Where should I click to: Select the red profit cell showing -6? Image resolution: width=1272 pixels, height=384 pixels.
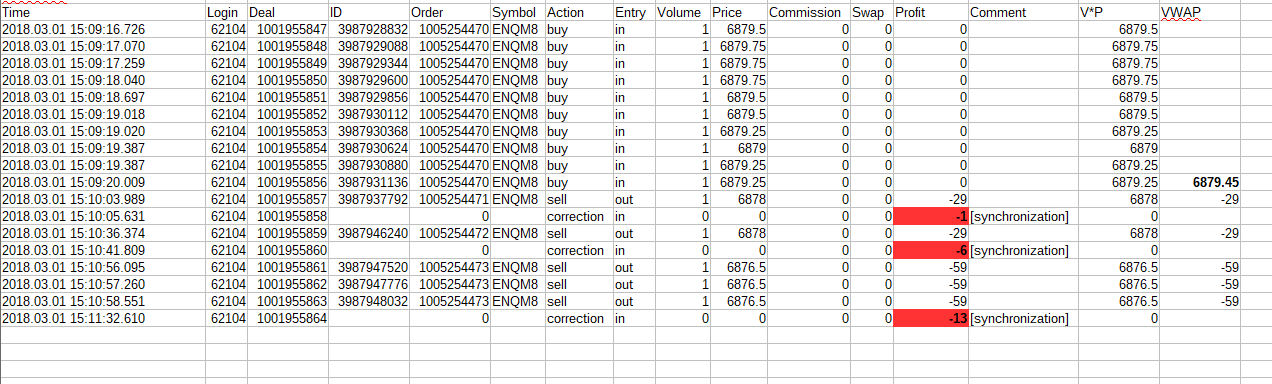[931, 251]
